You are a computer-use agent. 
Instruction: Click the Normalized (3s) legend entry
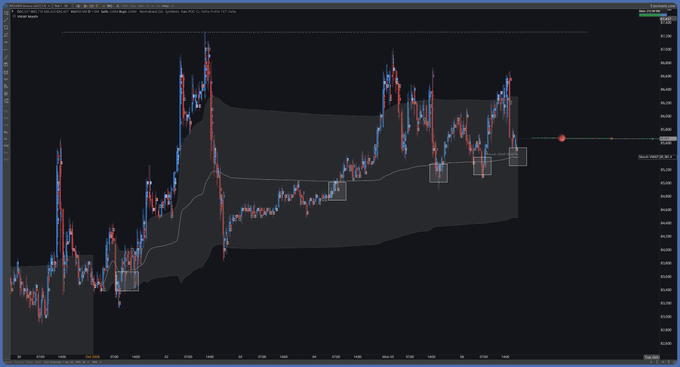pyautogui.click(x=152, y=11)
